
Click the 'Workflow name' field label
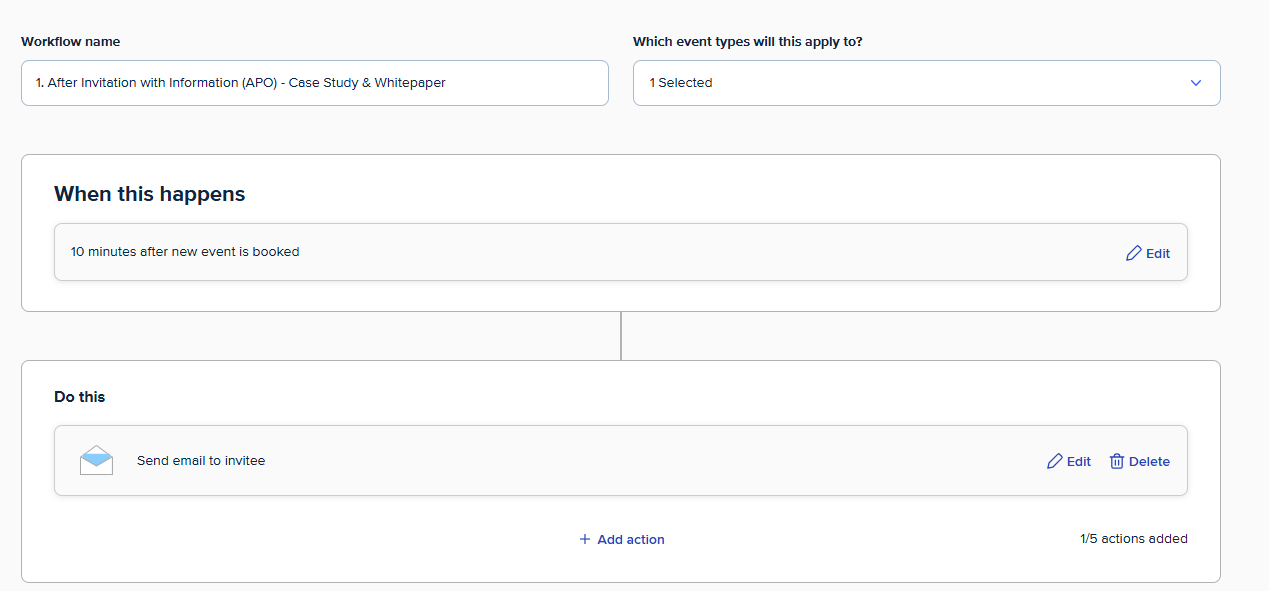pos(71,42)
